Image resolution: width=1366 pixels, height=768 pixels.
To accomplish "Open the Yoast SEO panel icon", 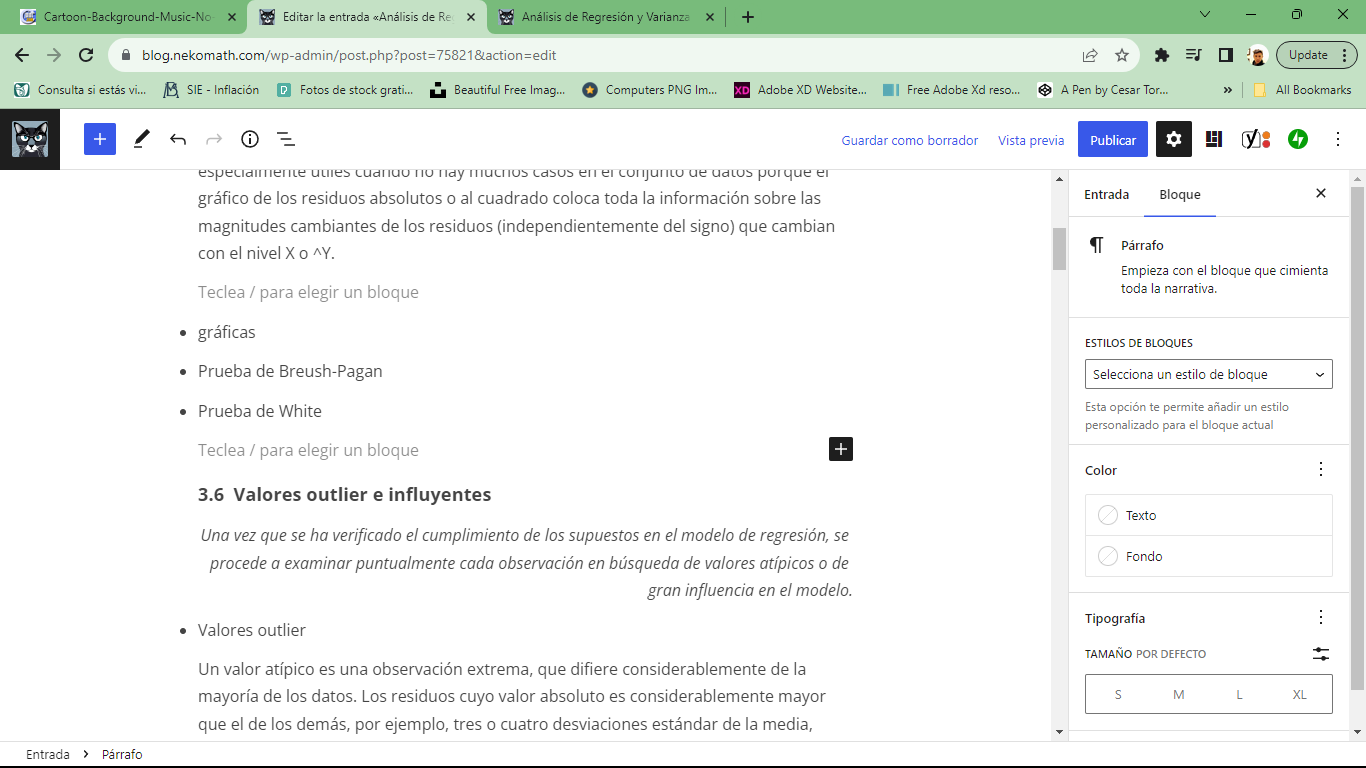I will [x=1255, y=140].
